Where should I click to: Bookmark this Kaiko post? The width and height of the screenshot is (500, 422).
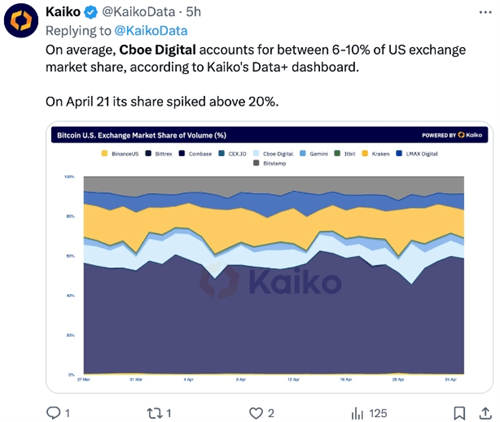coord(459,413)
